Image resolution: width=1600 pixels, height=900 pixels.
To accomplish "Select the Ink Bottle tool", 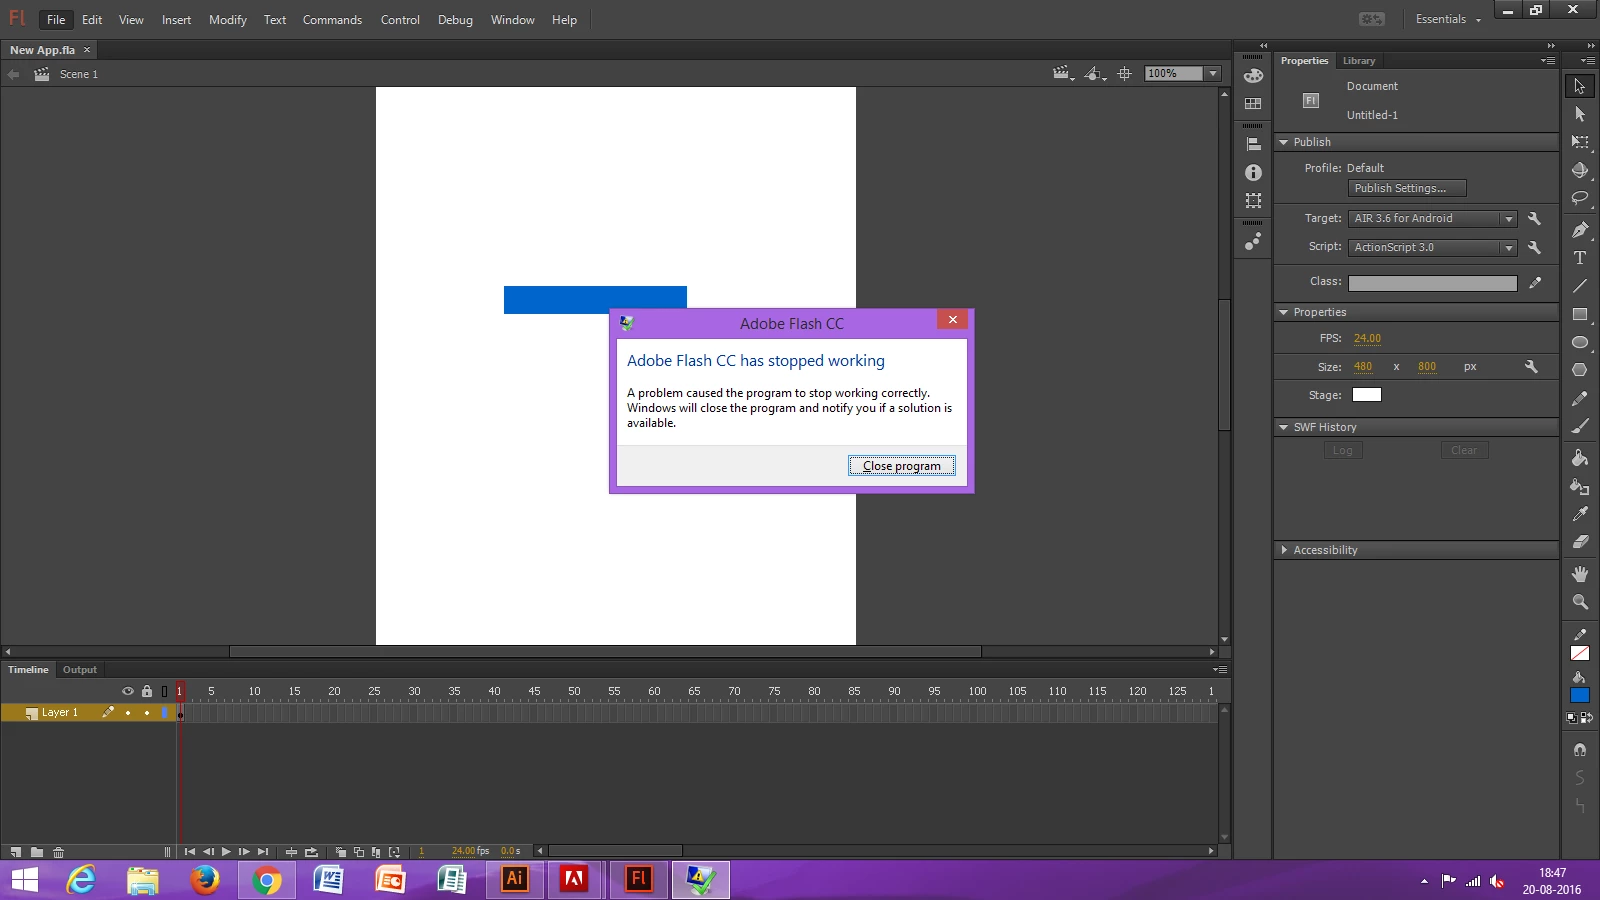I will point(1580,486).
